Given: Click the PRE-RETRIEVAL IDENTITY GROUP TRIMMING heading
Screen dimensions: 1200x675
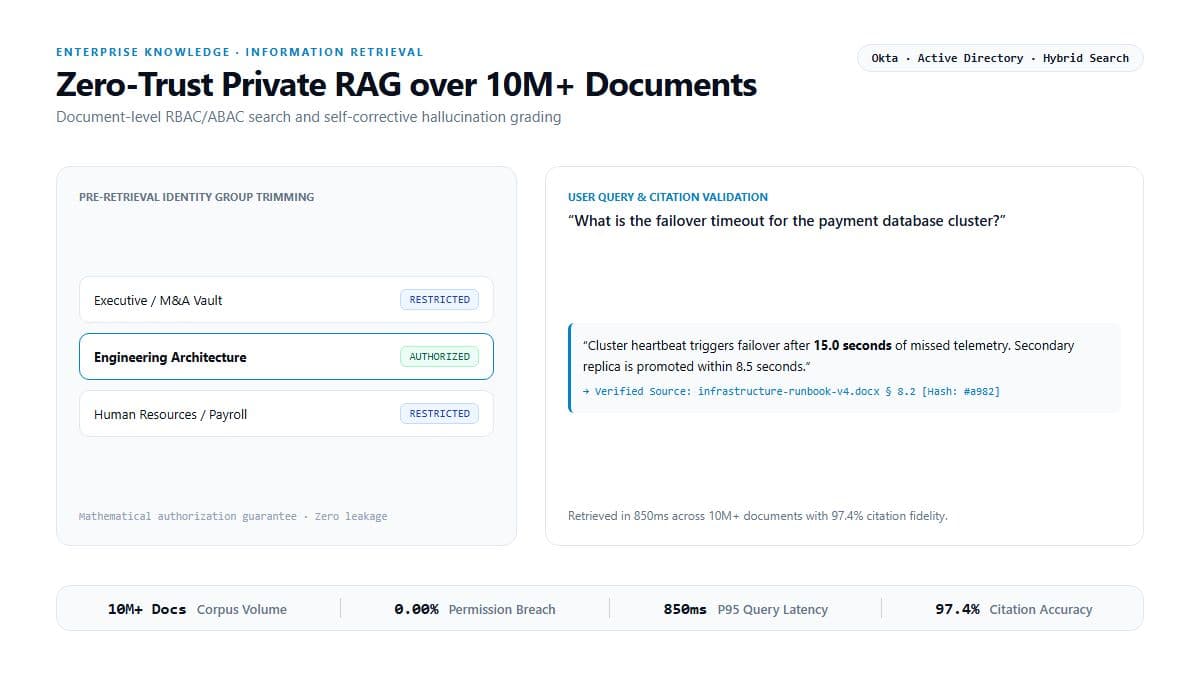Looking at the screenshot, I should pos(196,197).
